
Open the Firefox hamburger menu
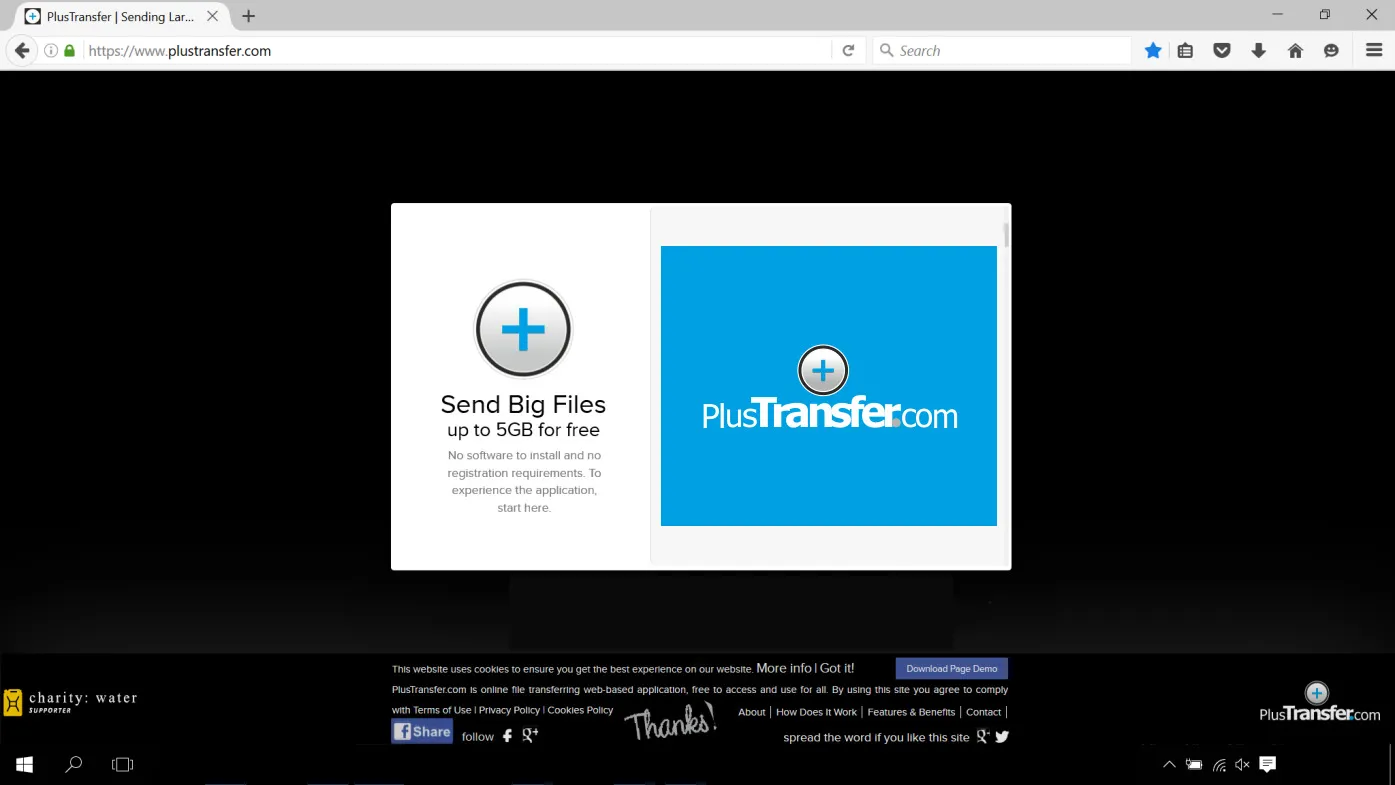[1372, 49]
